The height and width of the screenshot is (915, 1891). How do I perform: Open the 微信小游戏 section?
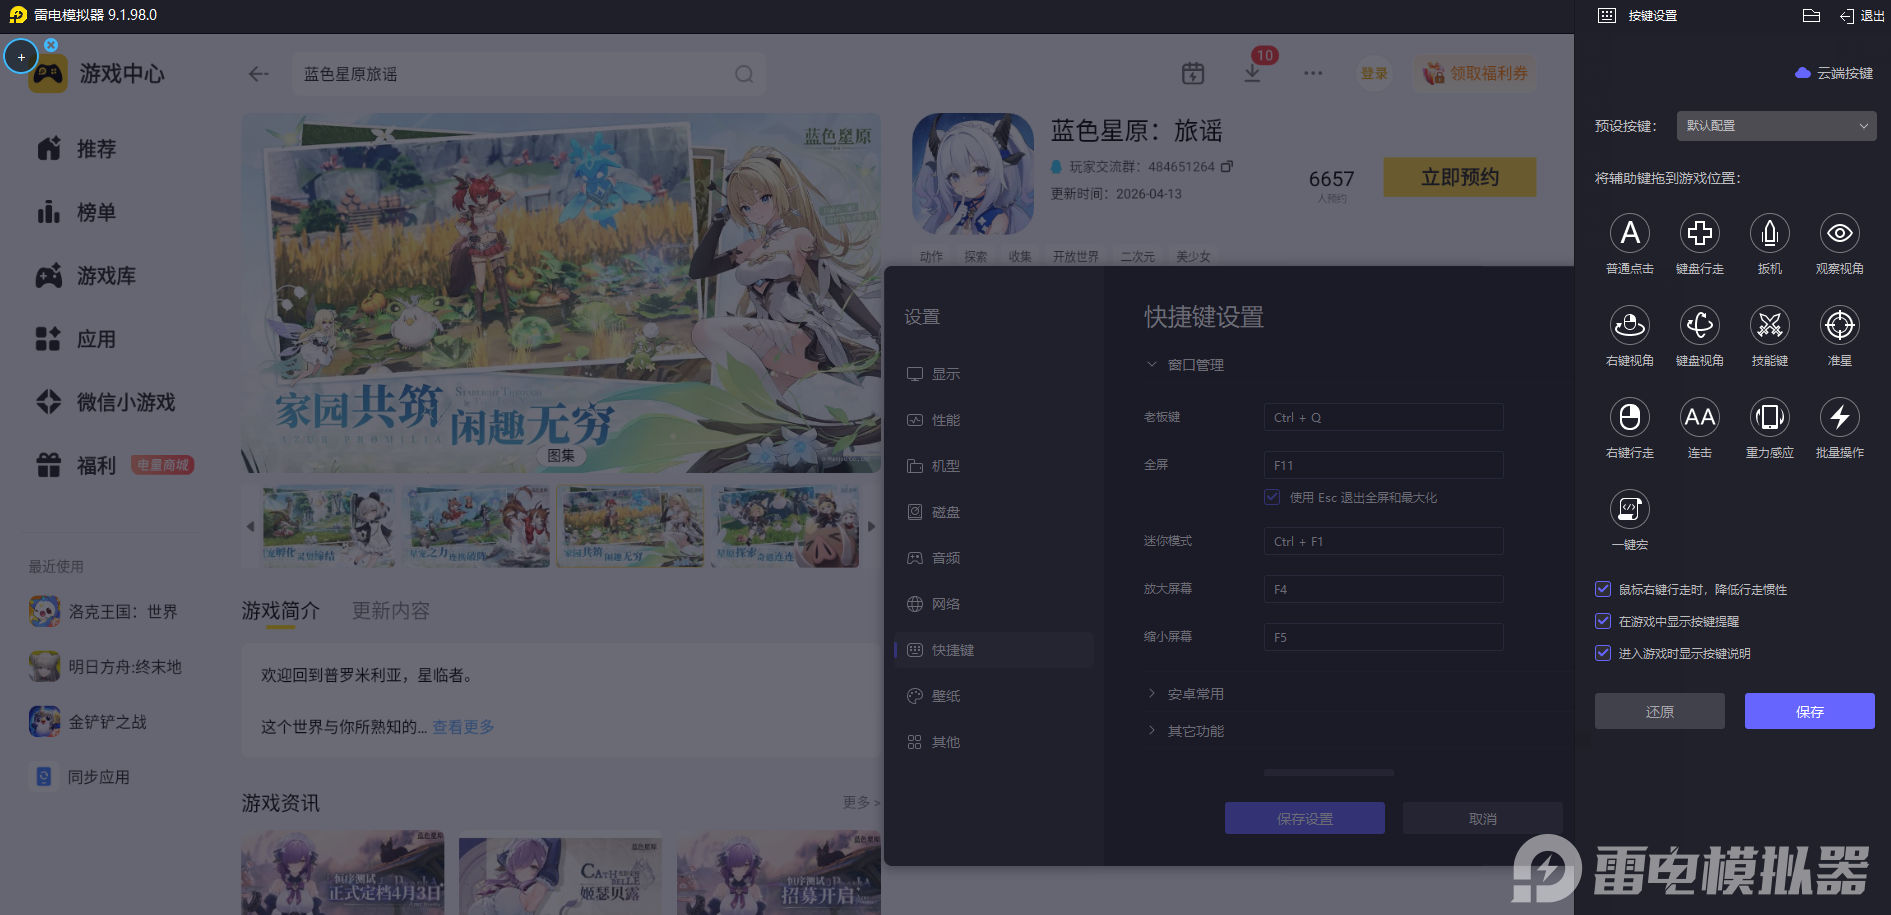[x=106, y=402]
